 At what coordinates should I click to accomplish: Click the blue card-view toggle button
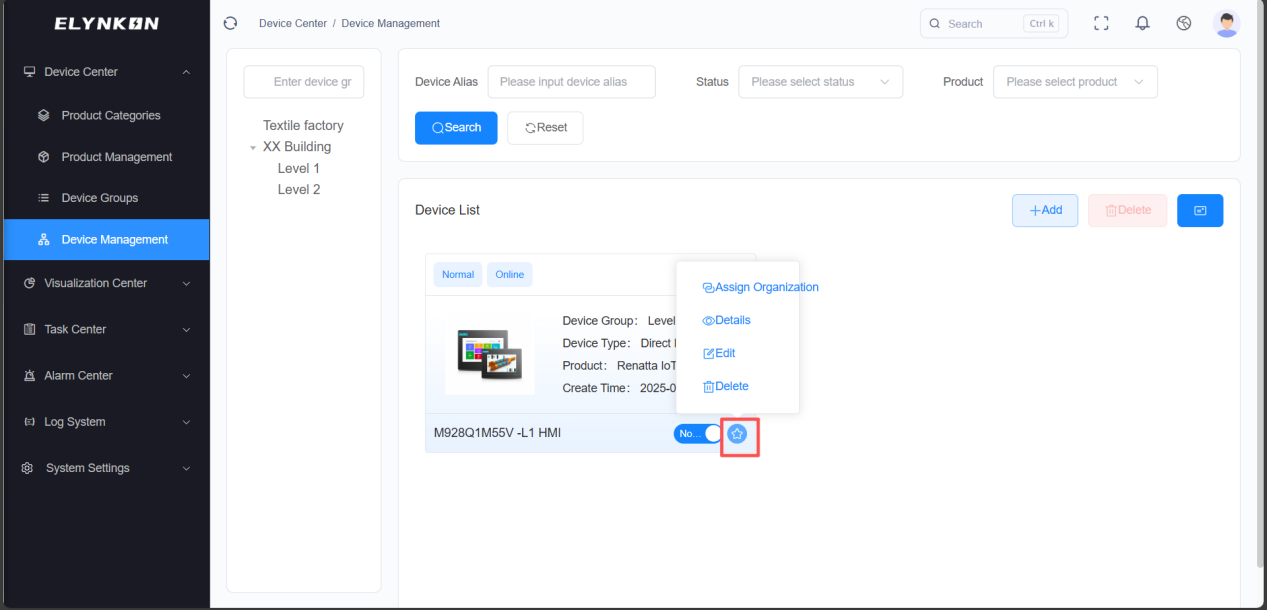click(1200, 210)
